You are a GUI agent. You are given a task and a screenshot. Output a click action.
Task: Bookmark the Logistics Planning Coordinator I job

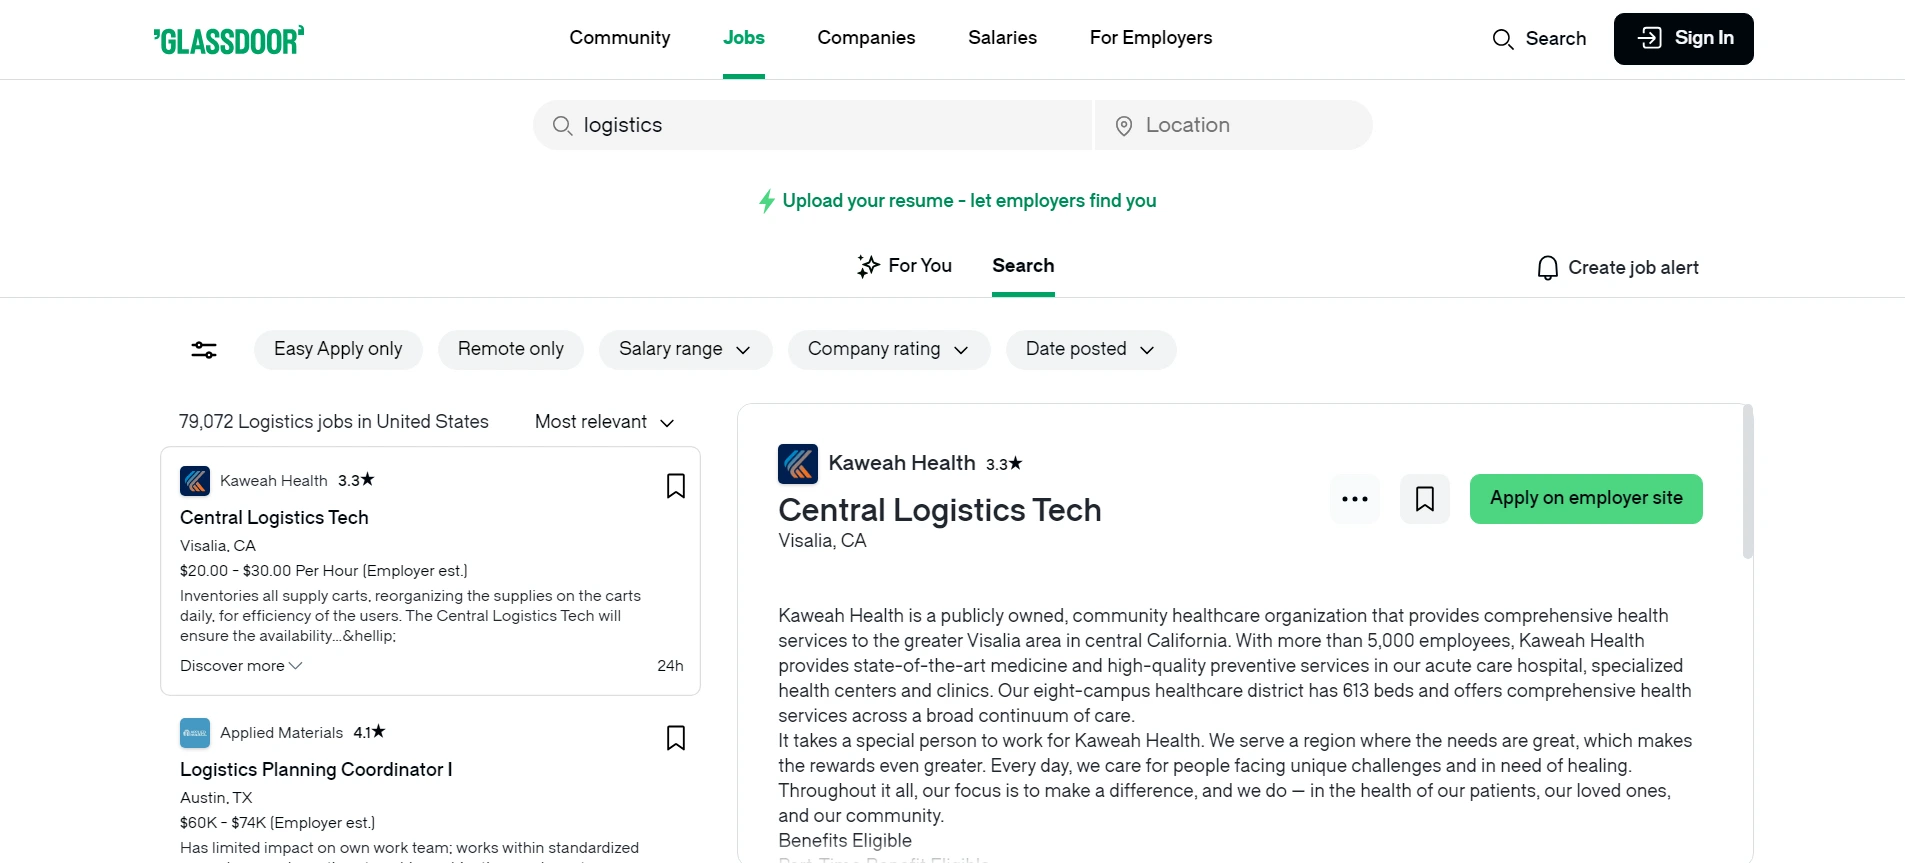(676, 738)
